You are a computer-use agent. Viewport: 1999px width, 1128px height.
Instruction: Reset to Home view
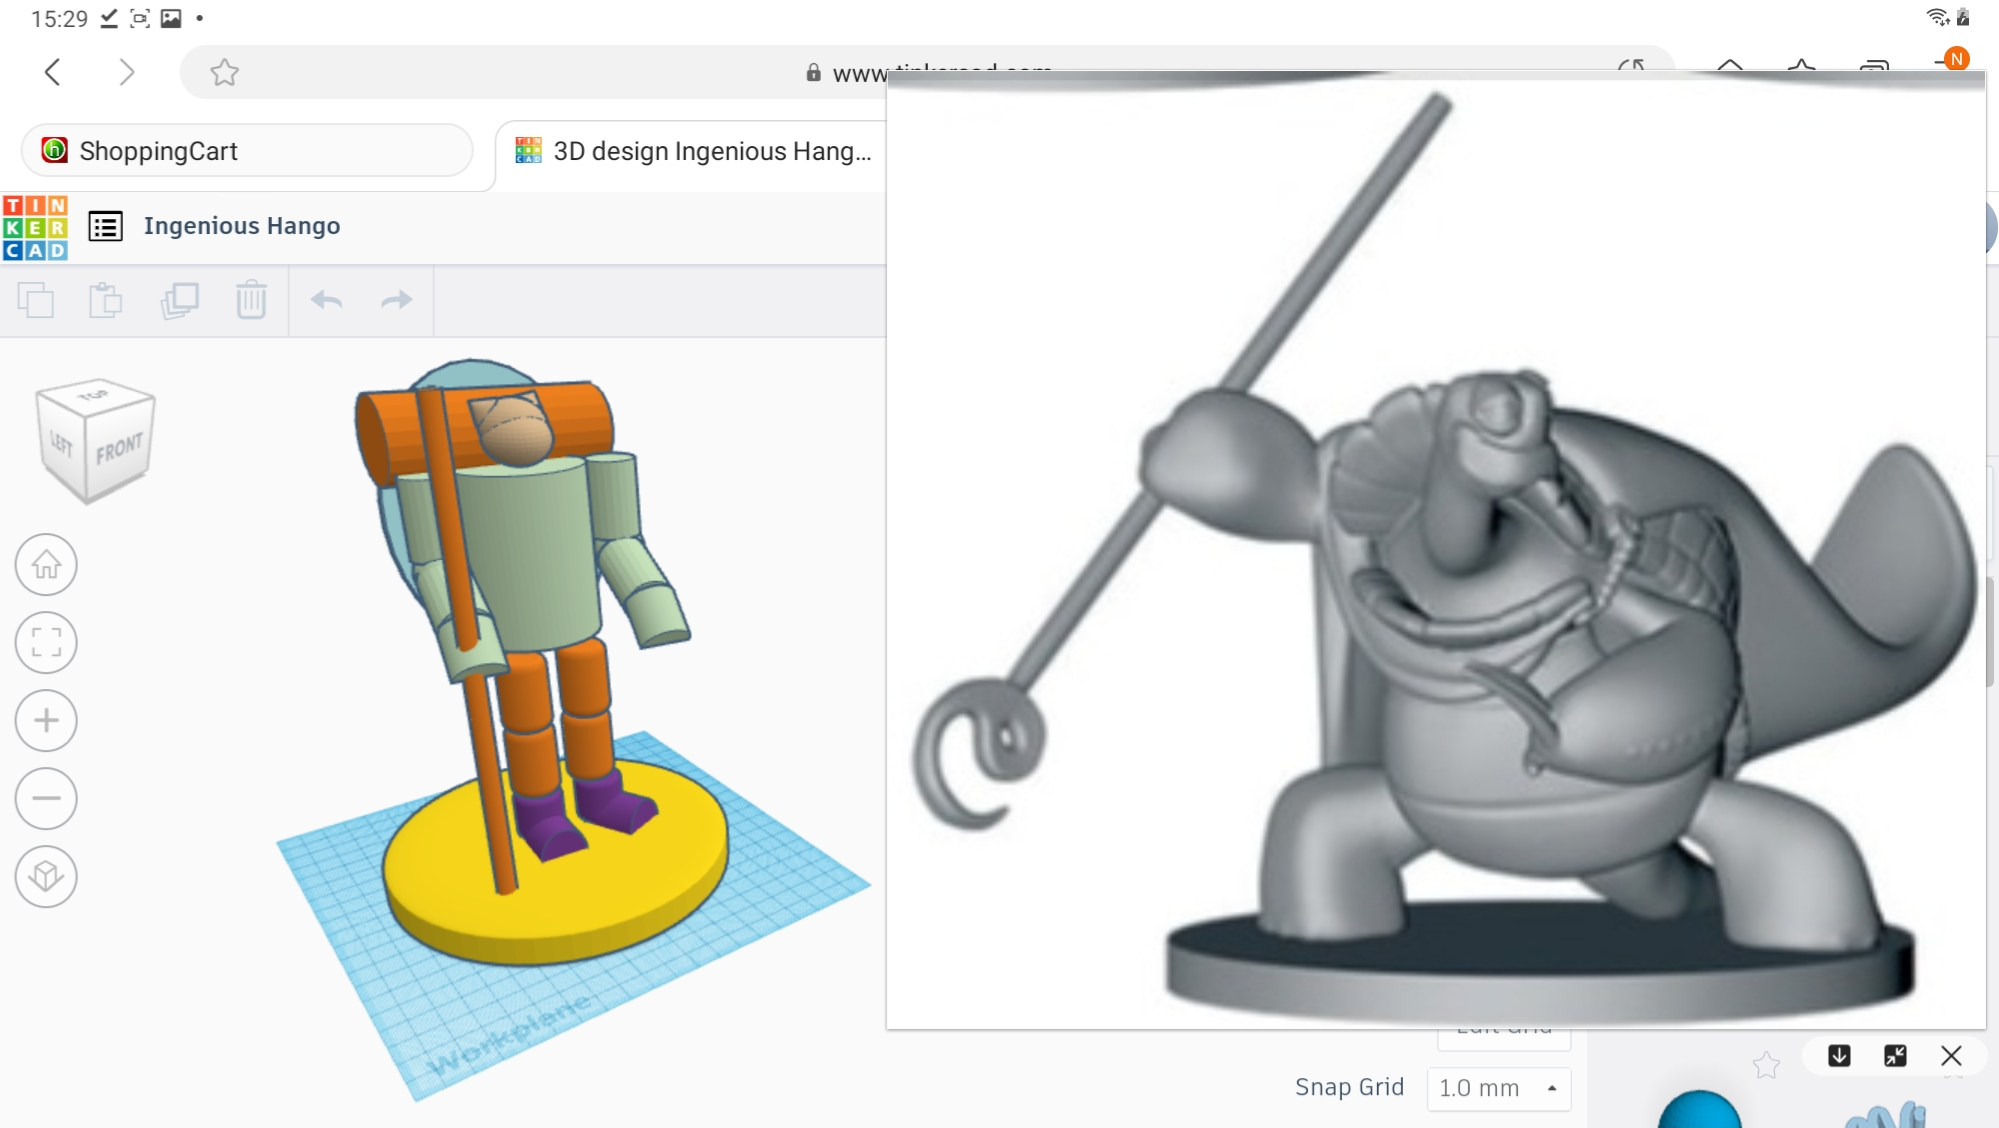pos(46,565)
